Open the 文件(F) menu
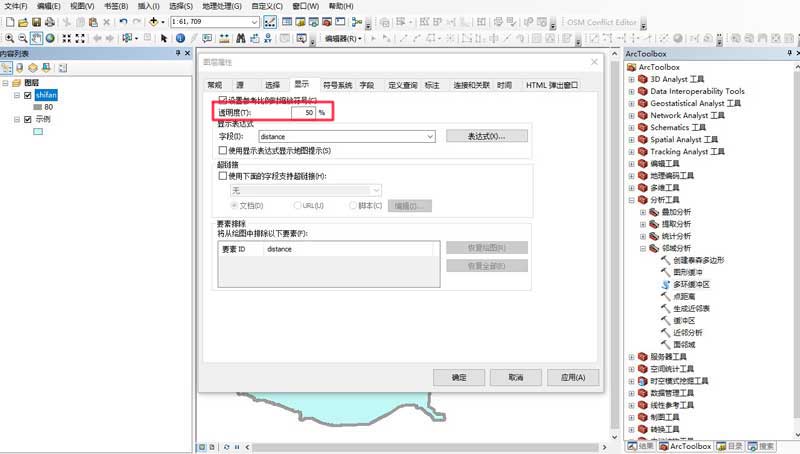The width and height of the screenshot is (800, 454). [15, 6]
